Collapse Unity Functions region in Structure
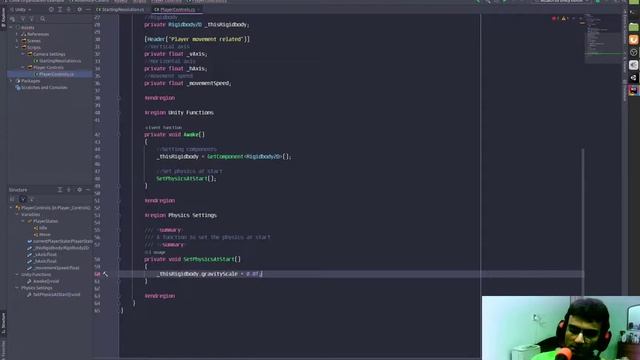 point(17,274)
